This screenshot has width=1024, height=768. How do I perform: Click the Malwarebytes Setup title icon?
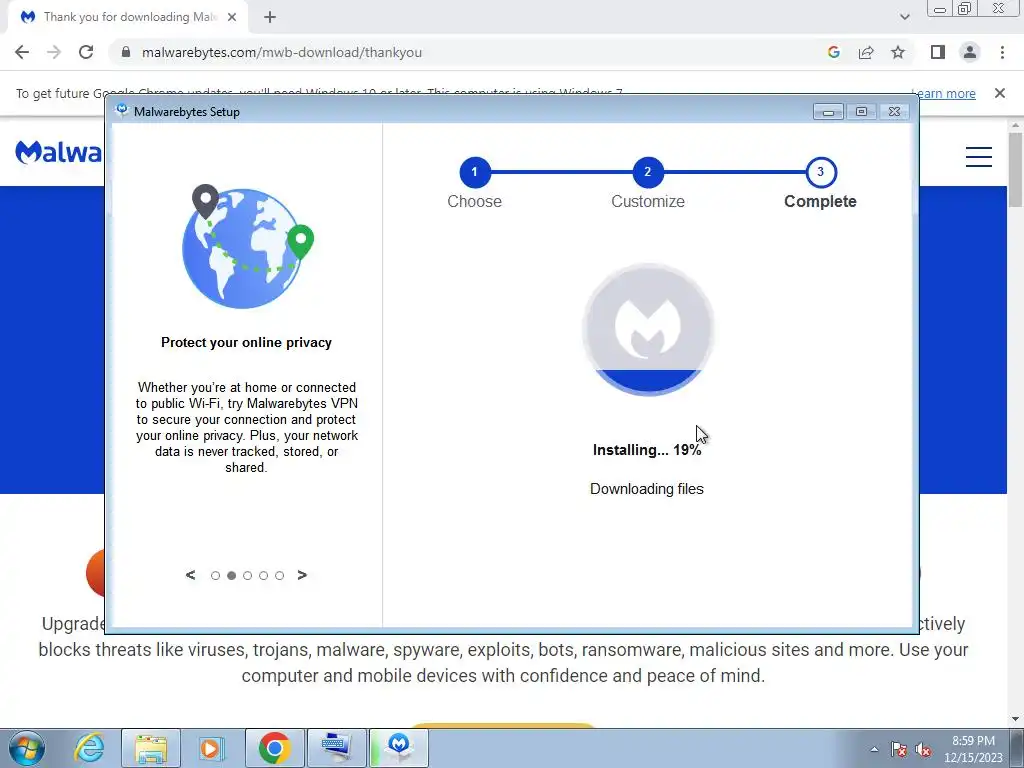(121, 110)
